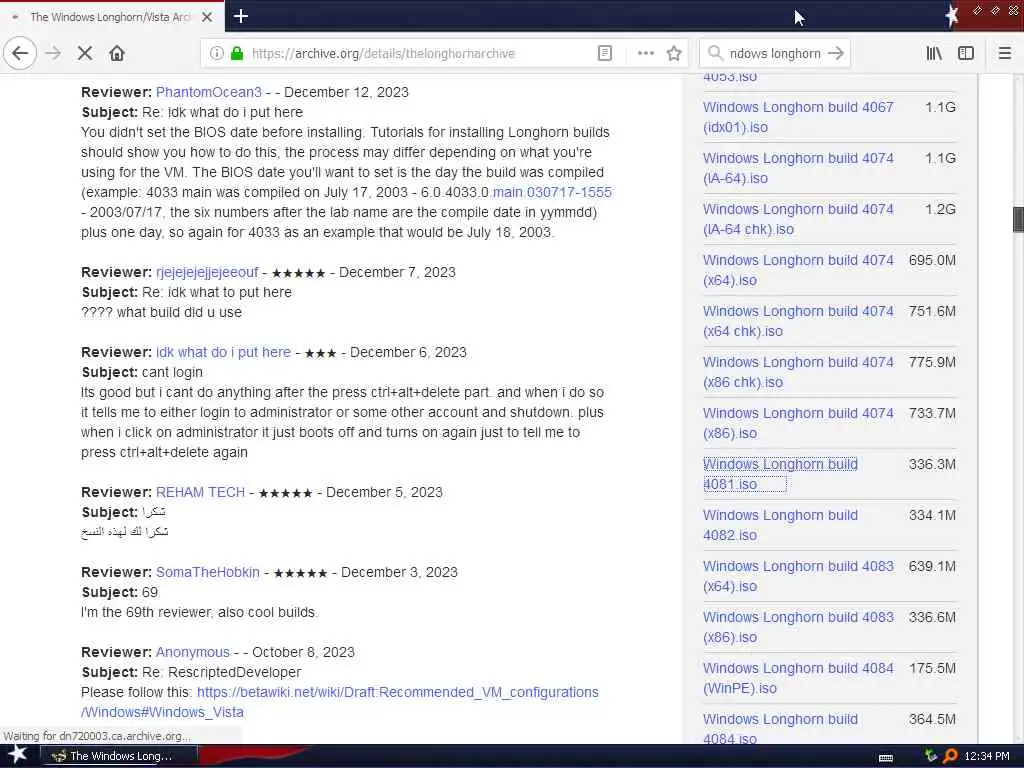This screenshot has height=768, width=1024.
Task: Open 'idk what do i put here' reviewer link
Action: coord(223,352)
